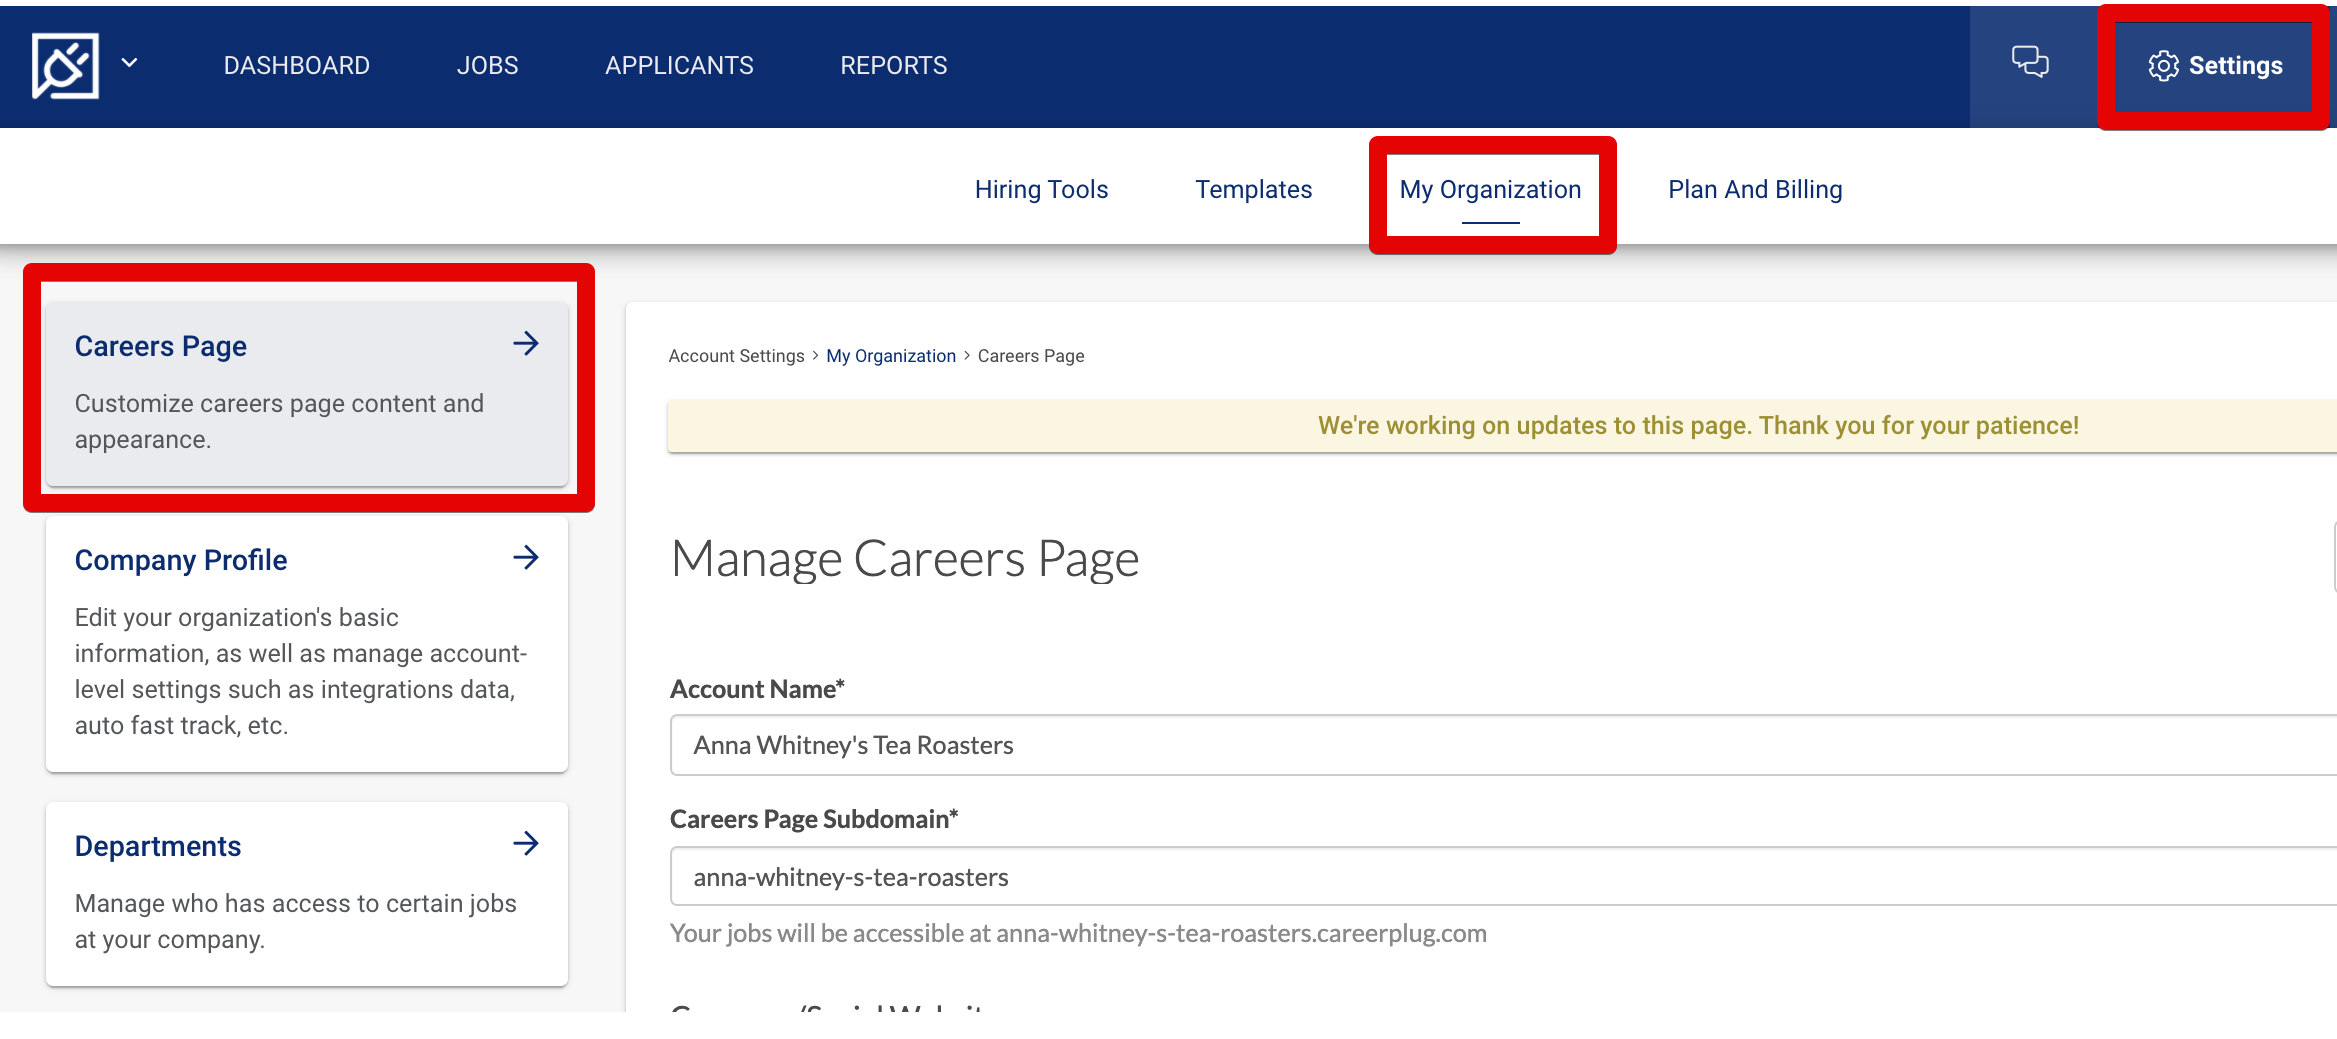The image size is (2337, 1039).
Task: Click the Departments arrow icon
Action: point(526,844)
